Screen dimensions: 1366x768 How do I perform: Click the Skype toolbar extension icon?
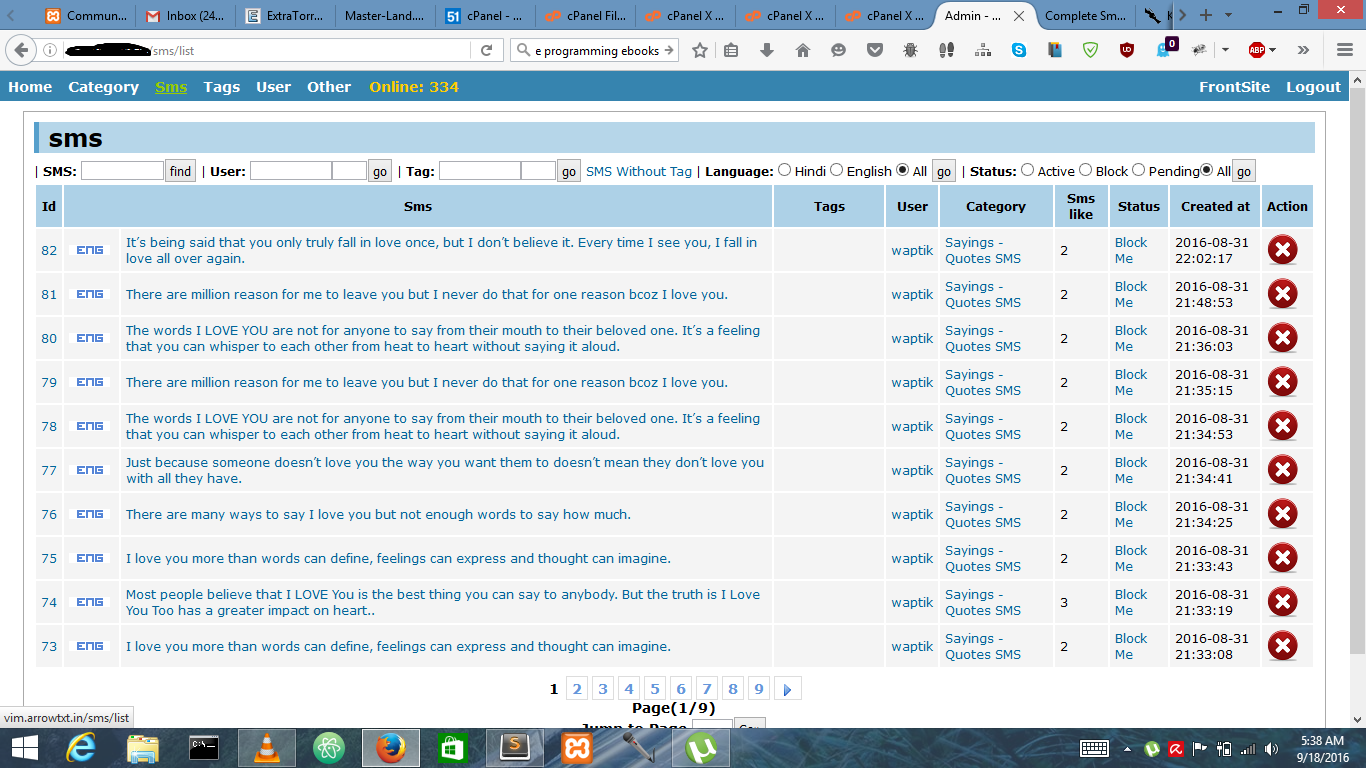[x=1018, y=50]
